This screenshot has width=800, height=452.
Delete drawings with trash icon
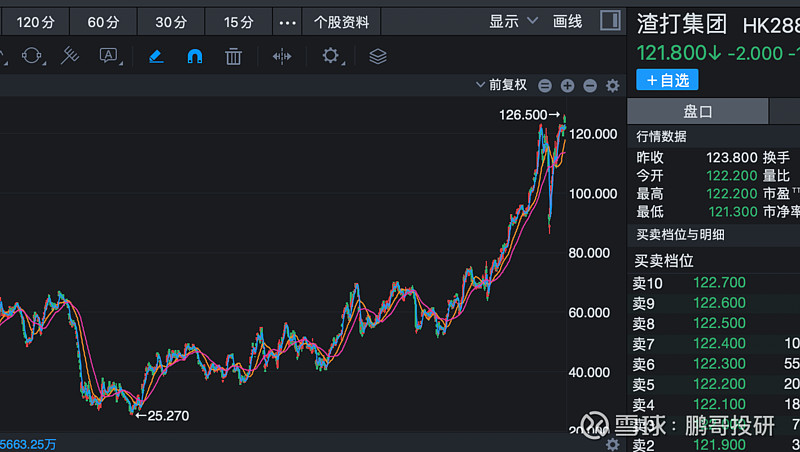(233, 56)
